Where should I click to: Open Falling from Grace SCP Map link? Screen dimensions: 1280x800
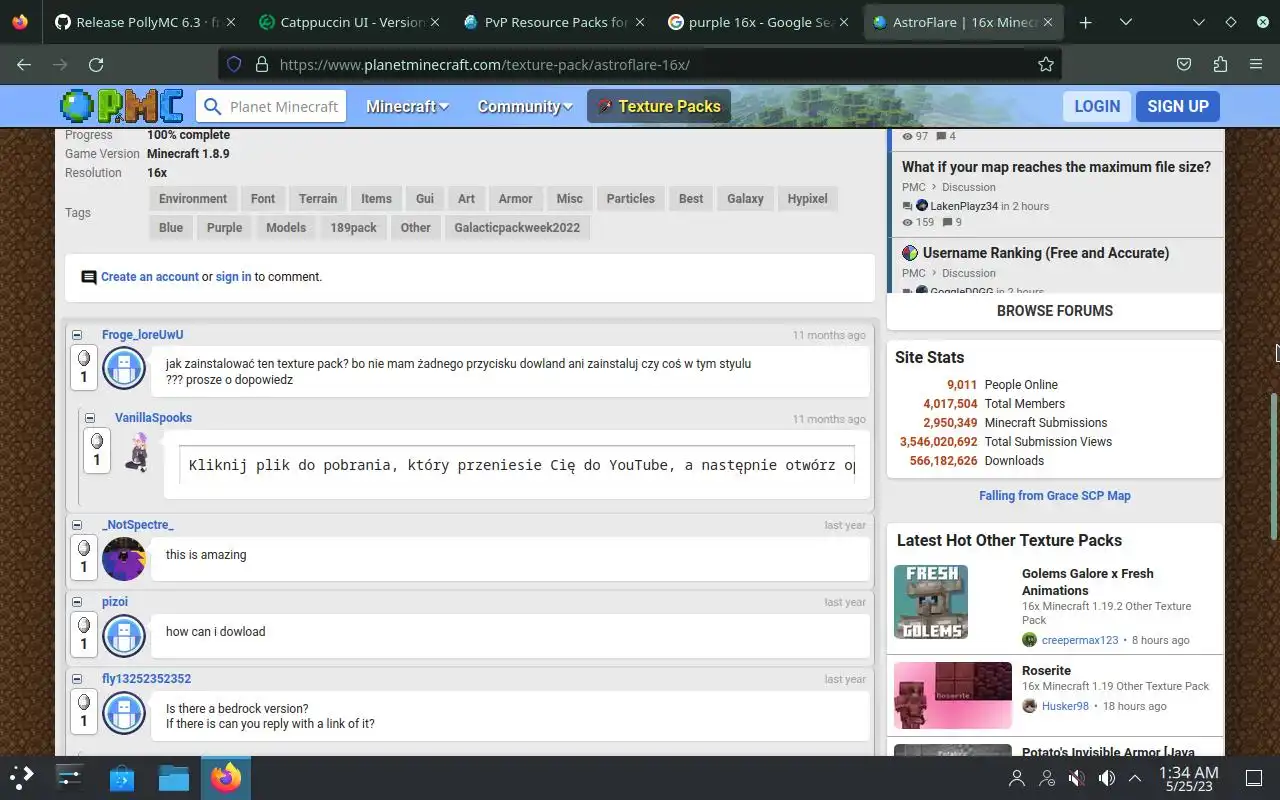tap(1055, 496)
